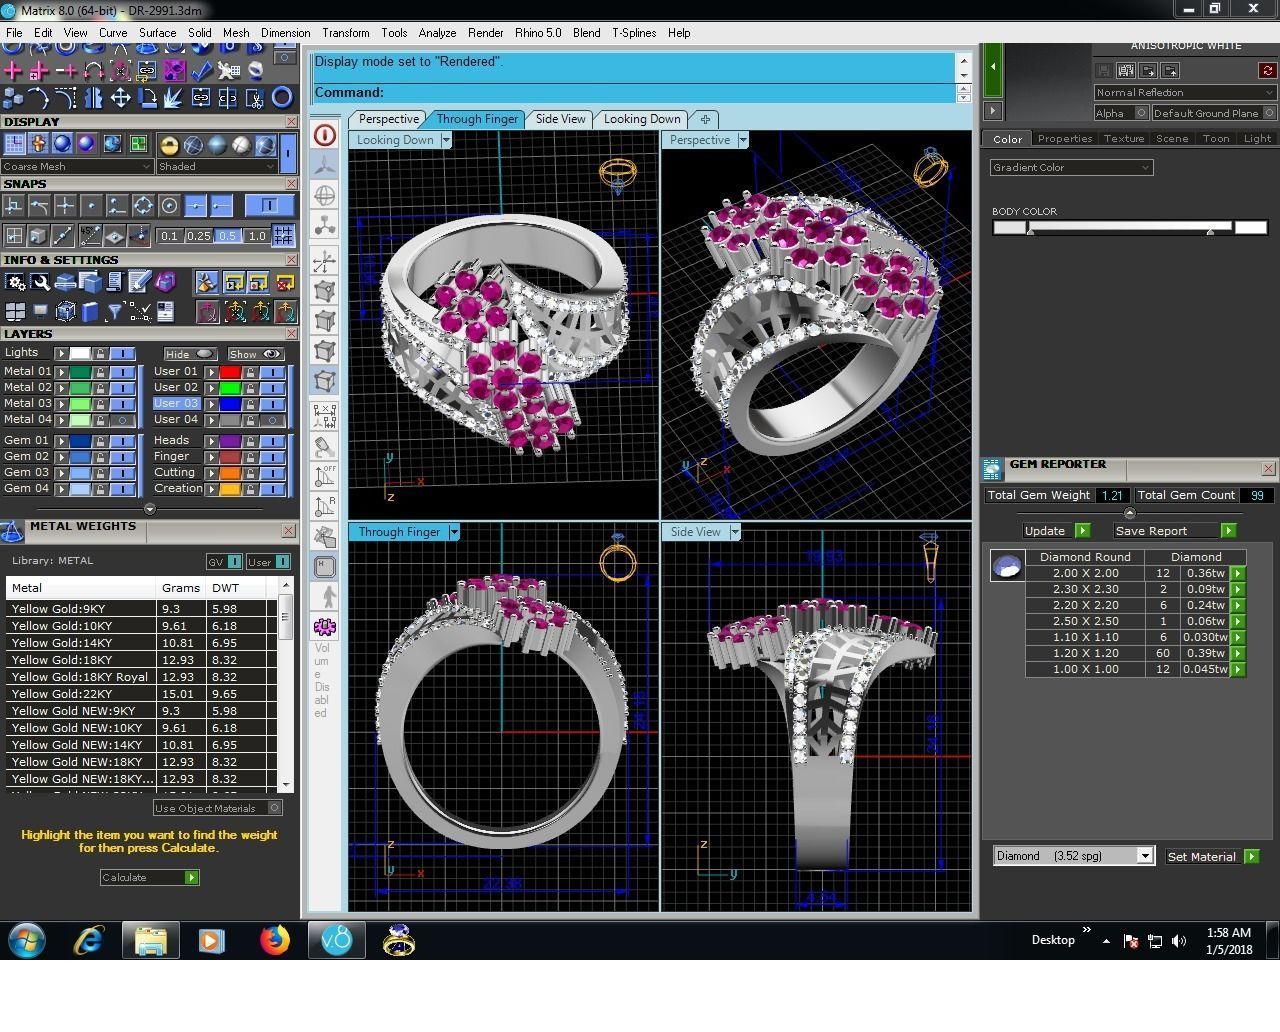Open the Diamond (3.52 spg) material dropdown
The width and height of the screenshot is (1280, 1032).
(x=1073, y=856)
